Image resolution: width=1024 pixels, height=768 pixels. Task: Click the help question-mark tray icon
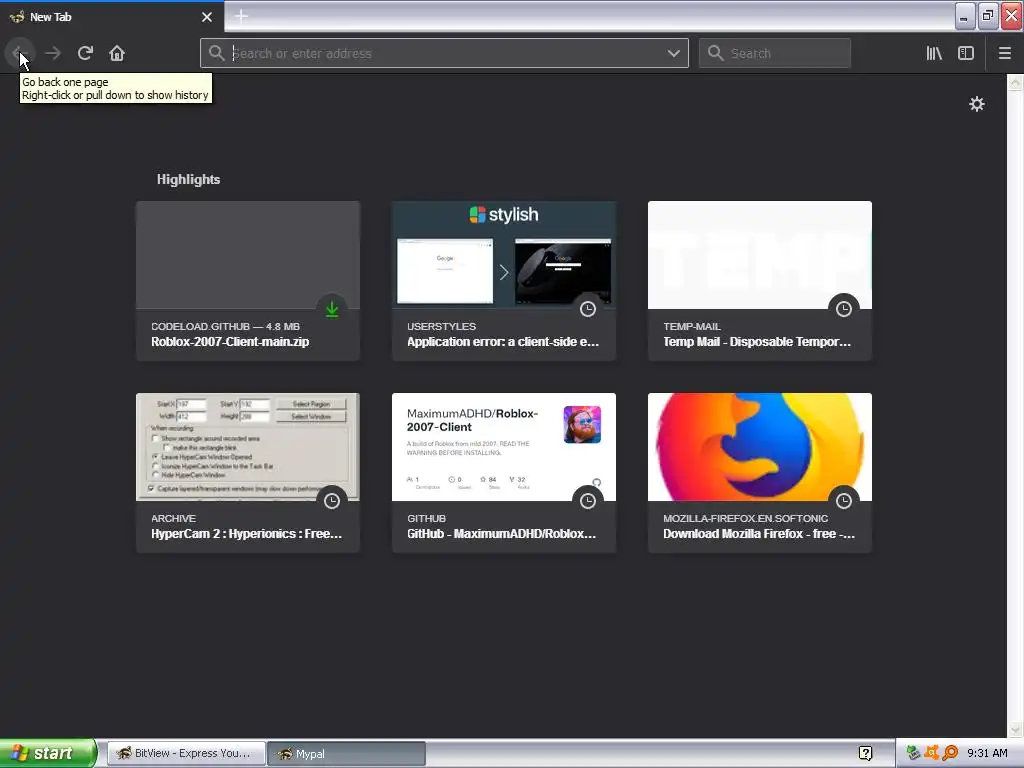click(x=865, y=753)
